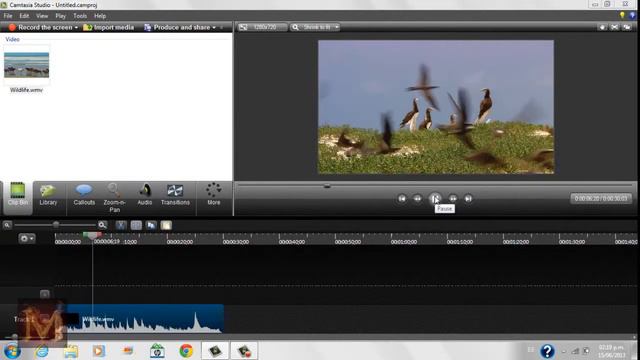
Task: Open the View menu
Action: pos(42,16)
